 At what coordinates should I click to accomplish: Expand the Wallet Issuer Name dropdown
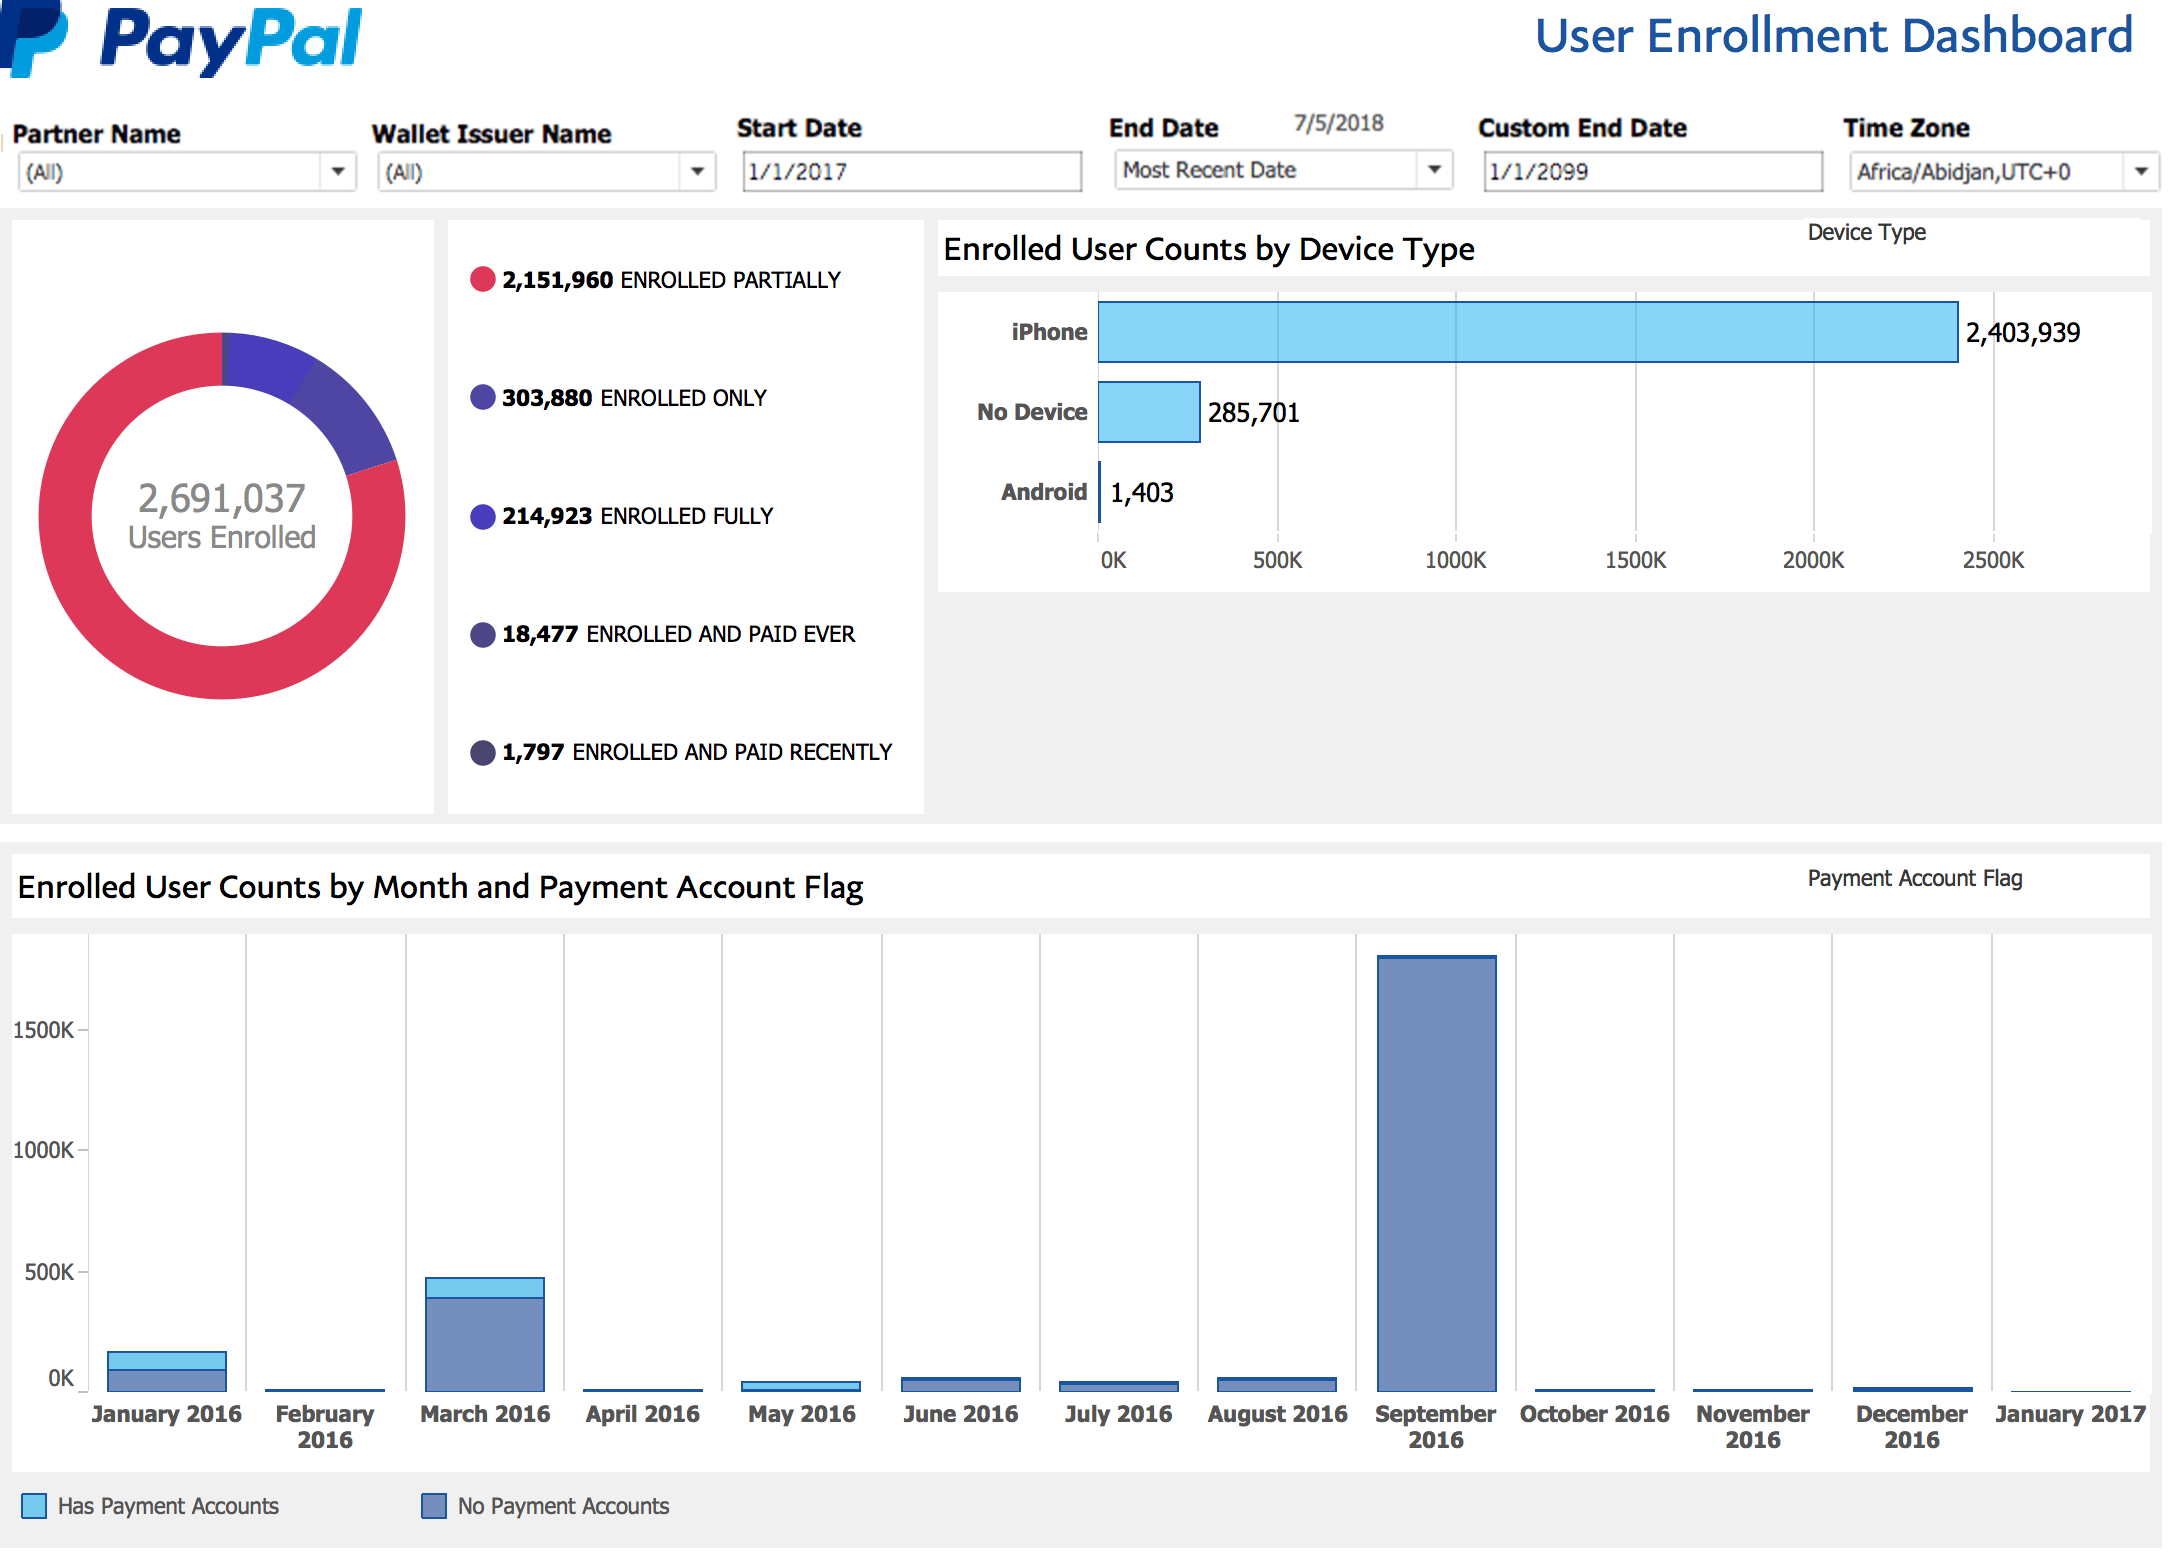[x=697, y=172]
